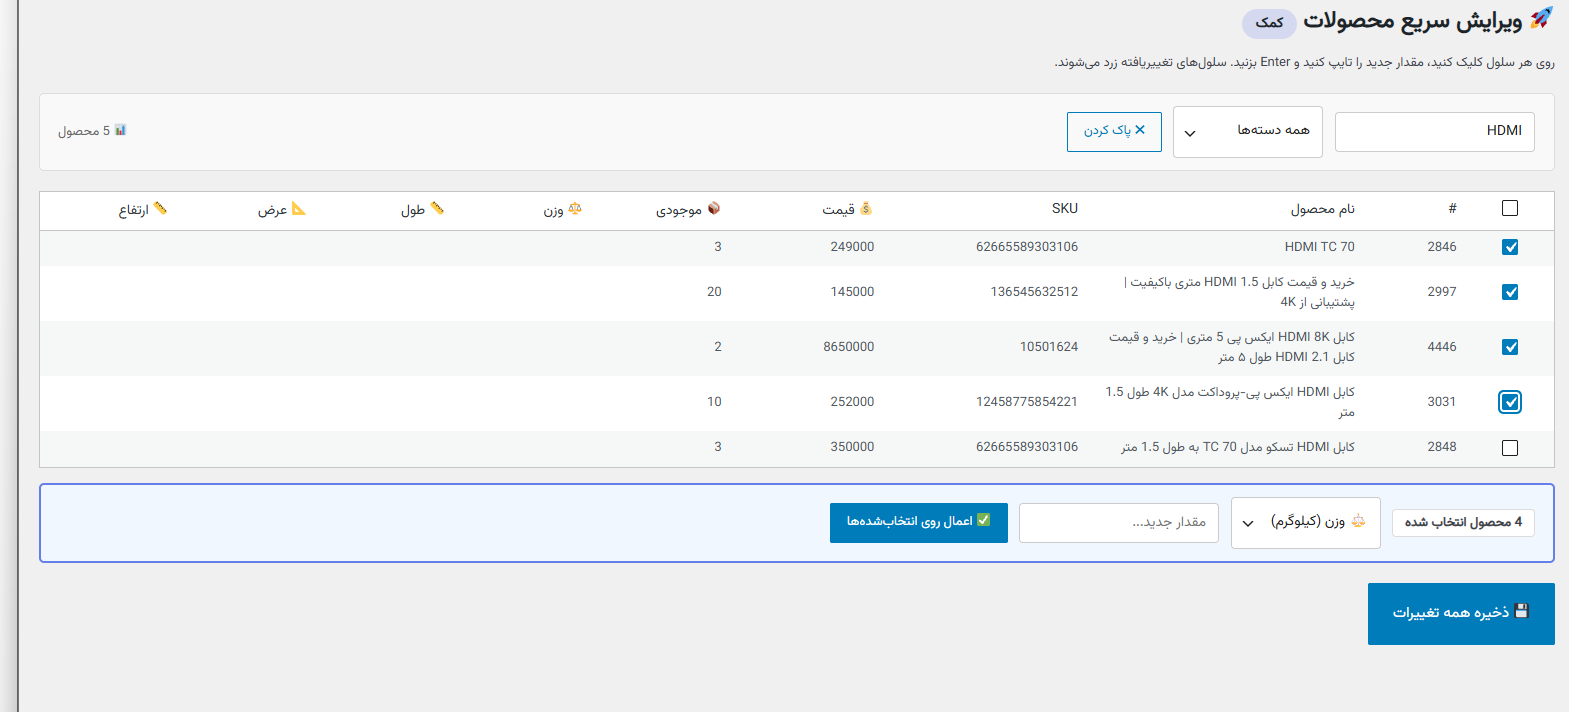
Task: Click the stock cell 20 for product 2997
Action: [714, 292]
